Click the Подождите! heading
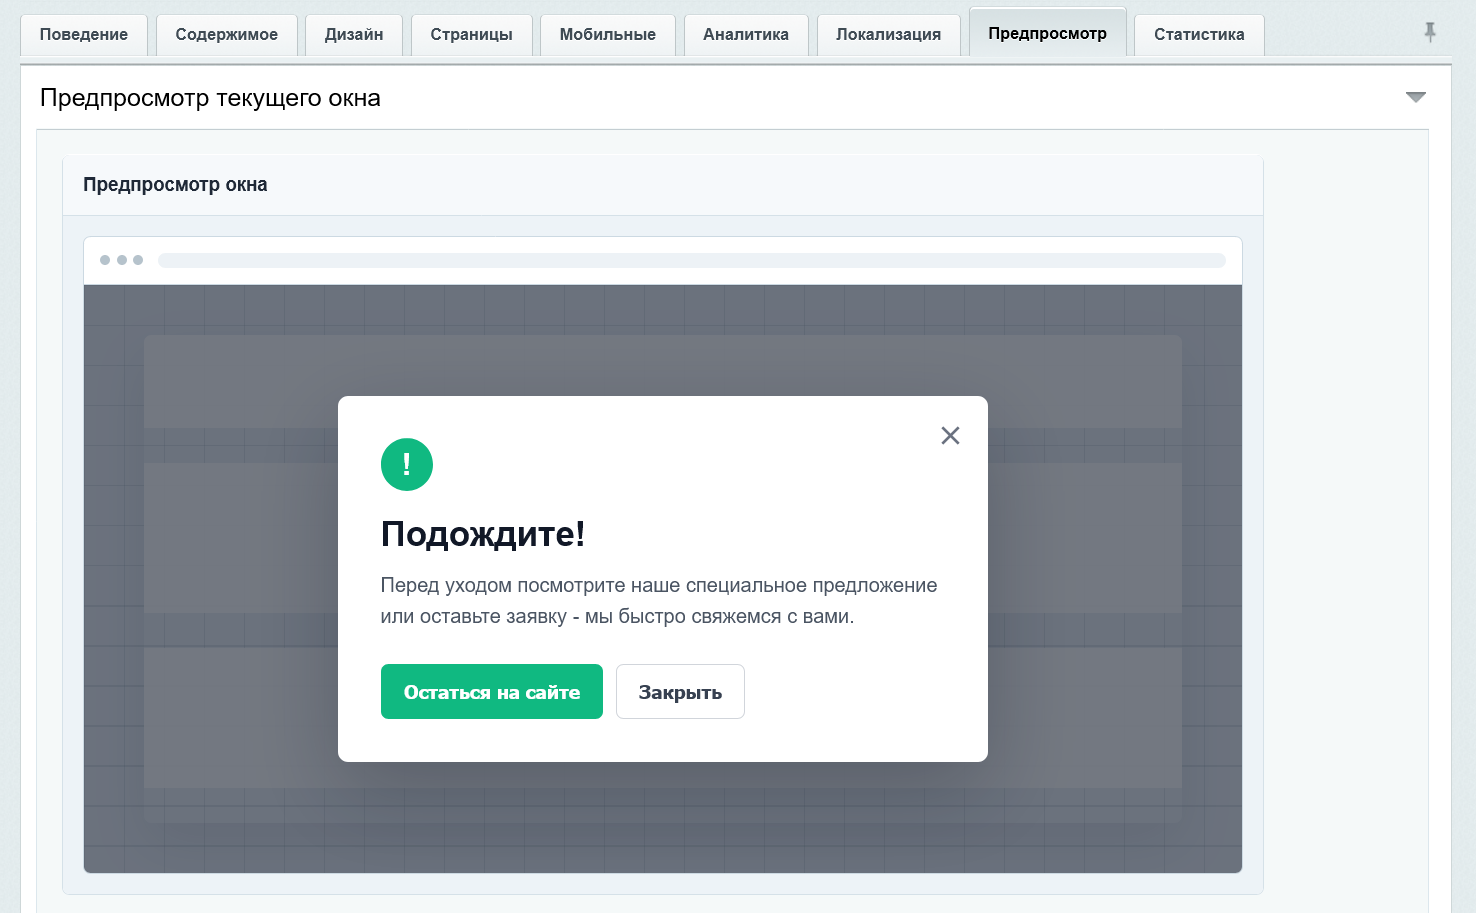The width and height of the screenshot is (1476, 913). coord(483,534)
